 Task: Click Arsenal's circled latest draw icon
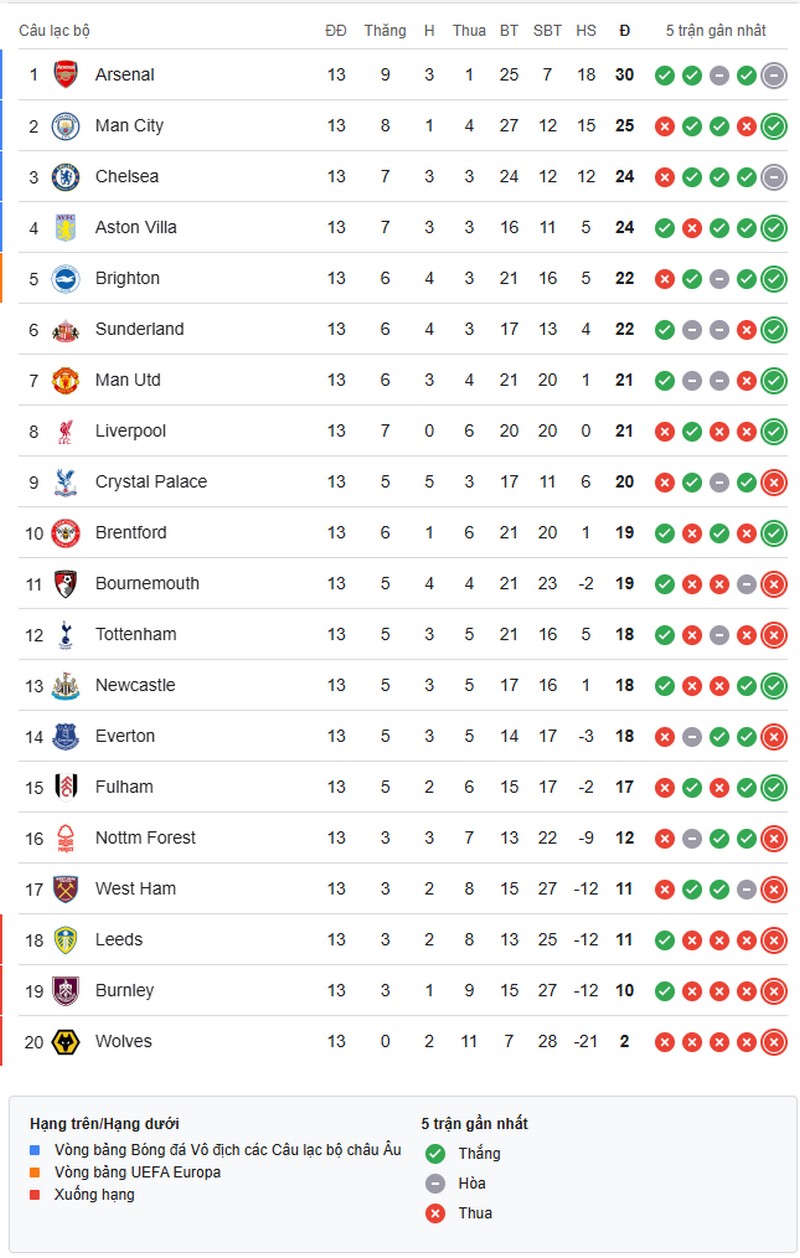coord(773,75)
